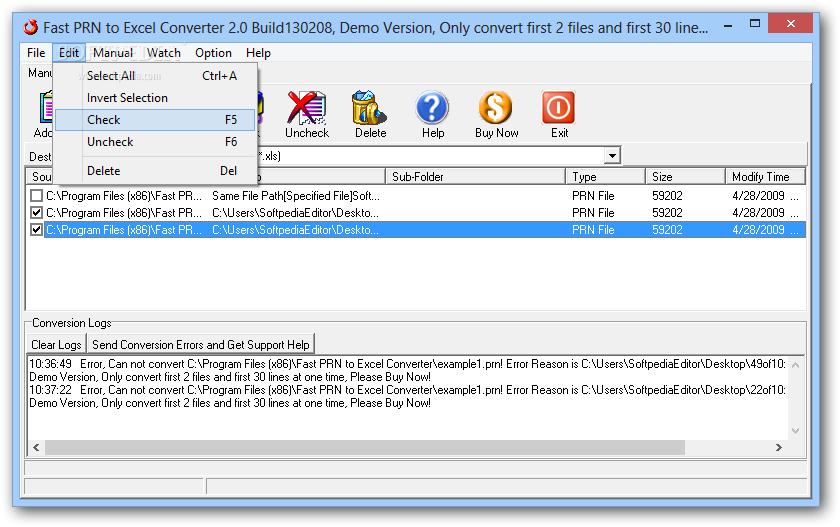The image size is (840, 527).
Task: Click the log scroll-up arrow
Action: [x=795, y=365]
